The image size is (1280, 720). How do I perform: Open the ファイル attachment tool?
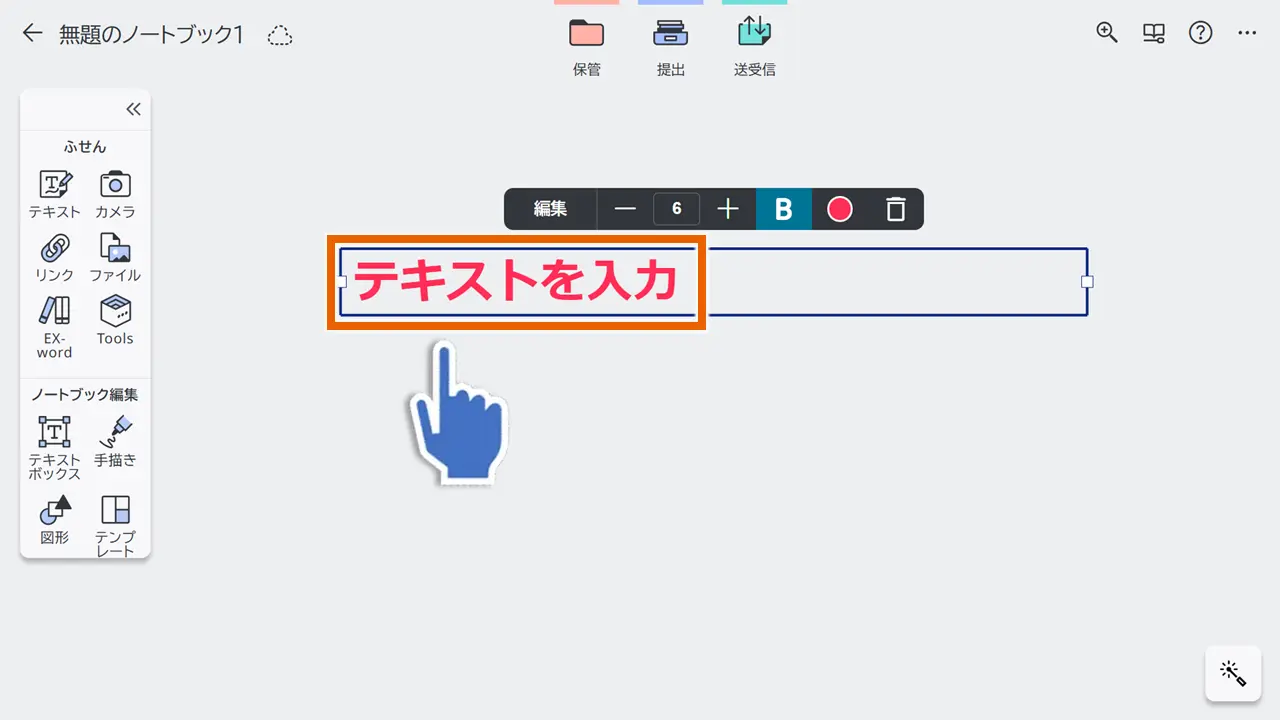pyautogui.click(x=115, y=255)
